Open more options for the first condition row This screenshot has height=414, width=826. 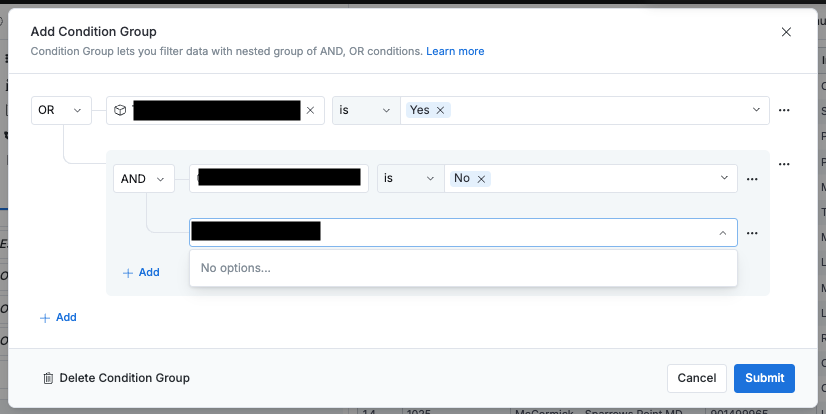point(784,110)
